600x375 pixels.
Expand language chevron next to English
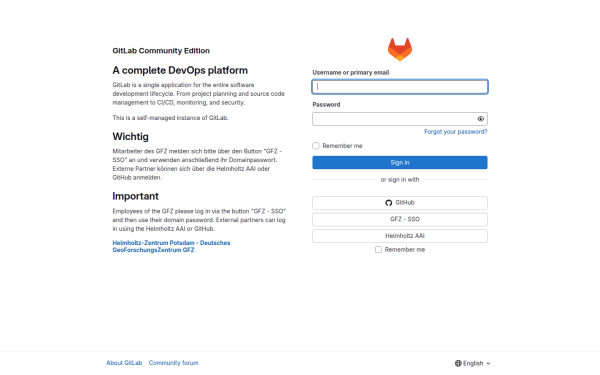tap(488, 364)
